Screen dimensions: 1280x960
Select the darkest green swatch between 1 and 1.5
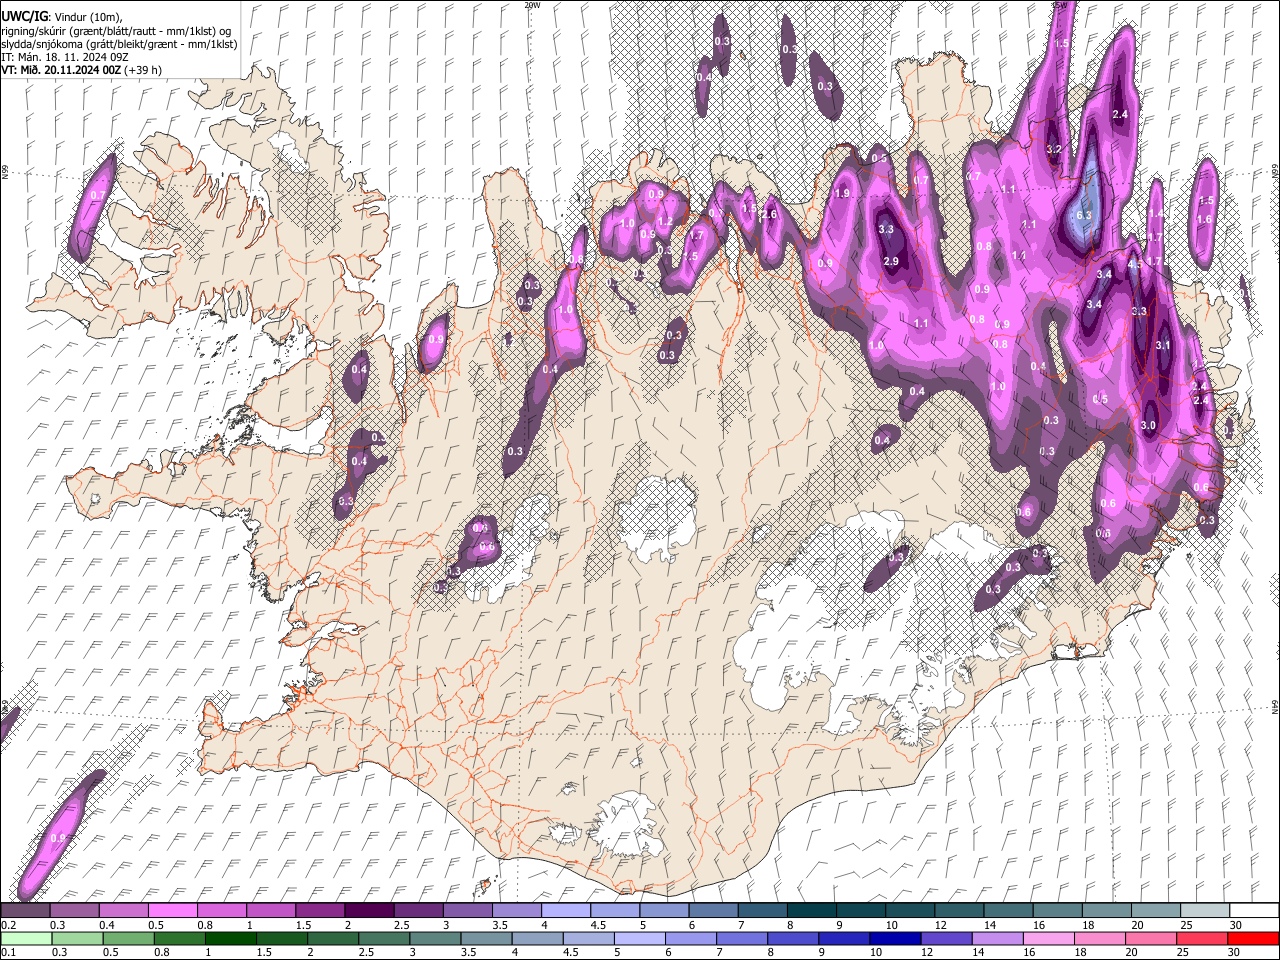(x=230, y=938)
